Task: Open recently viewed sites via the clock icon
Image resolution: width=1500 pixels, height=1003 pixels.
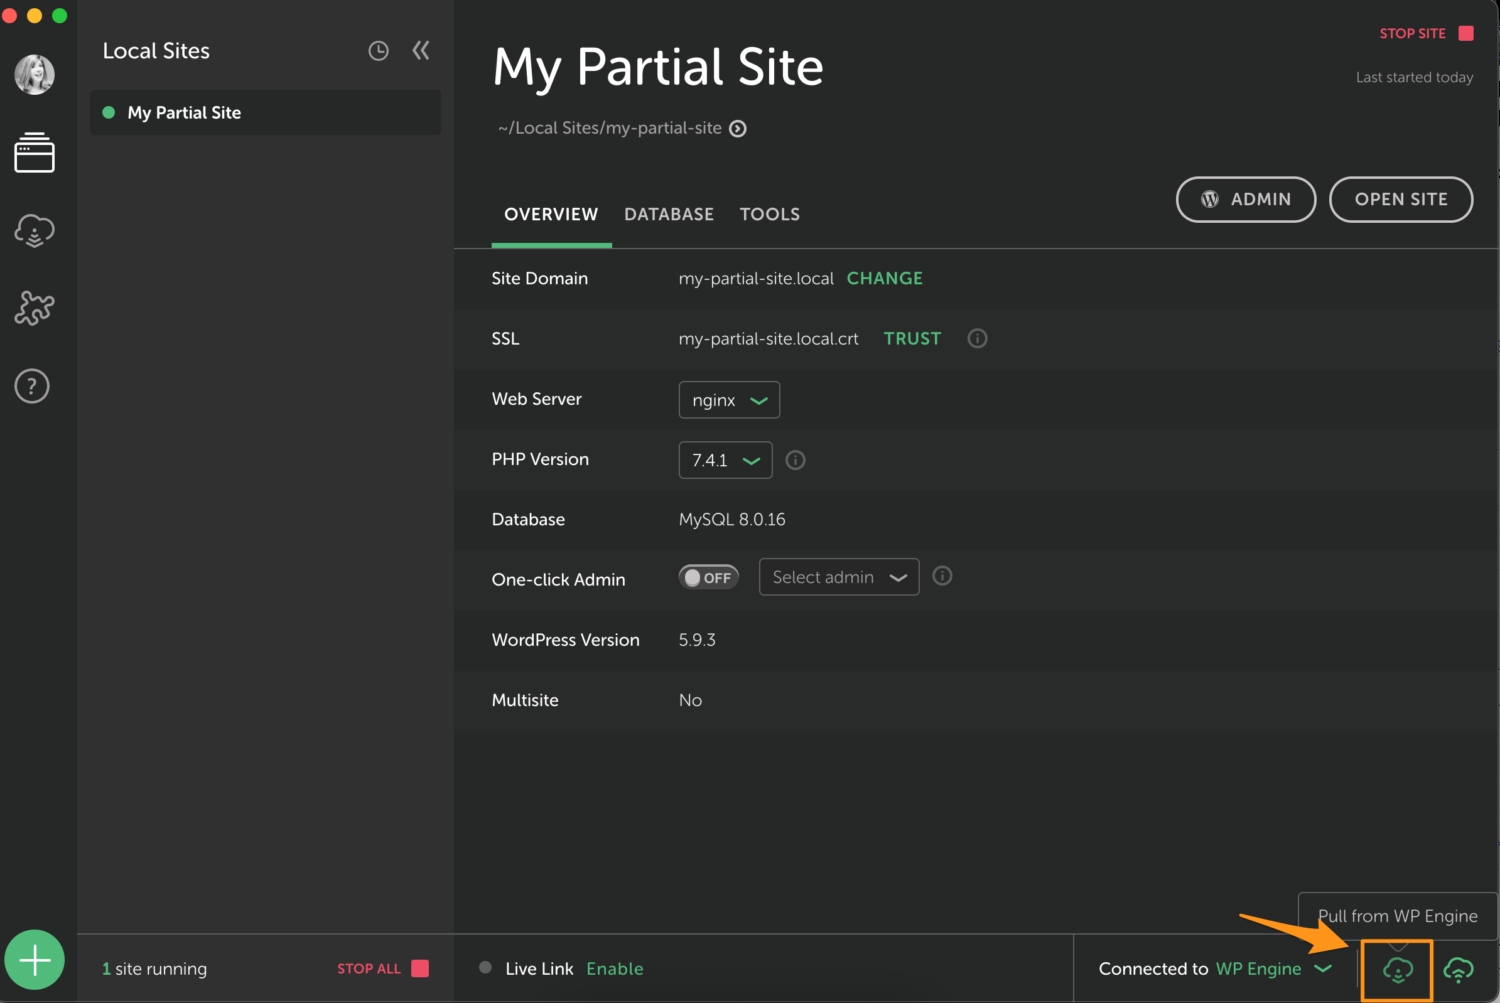Action: (x=378, y=50)
